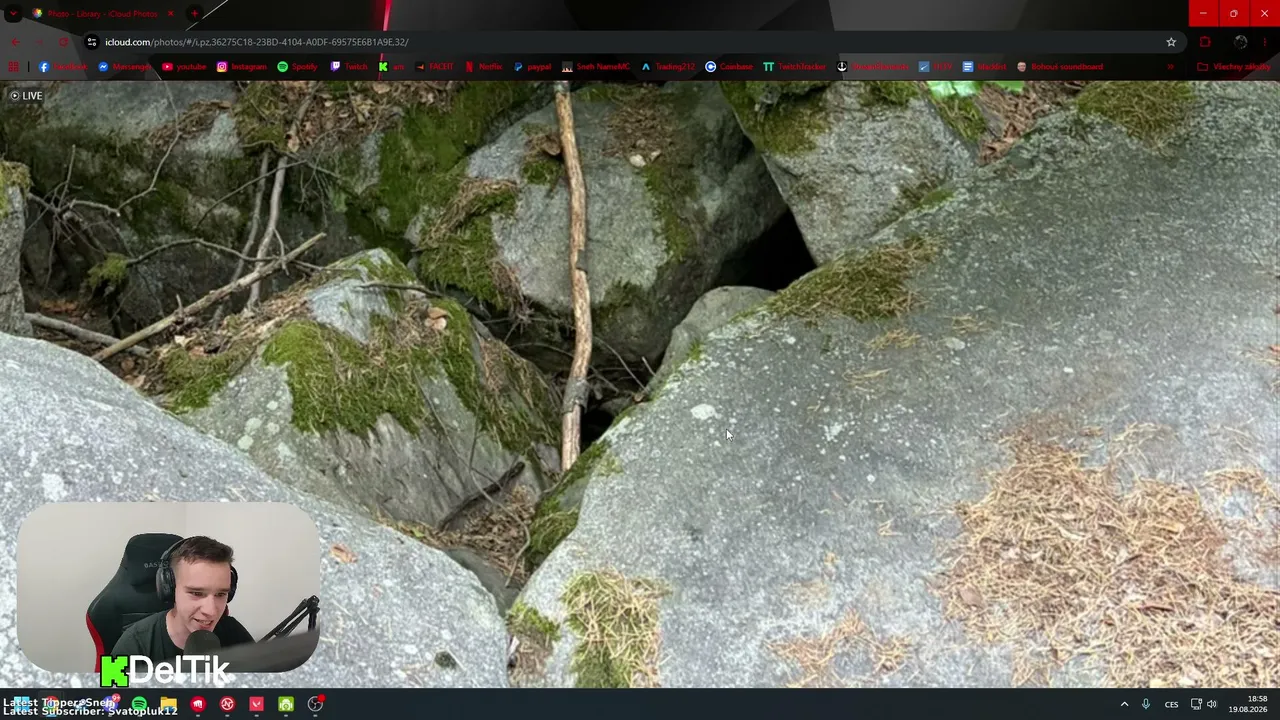
Task: Bookmark this page with the star icon
Action: pos(1171,42)
